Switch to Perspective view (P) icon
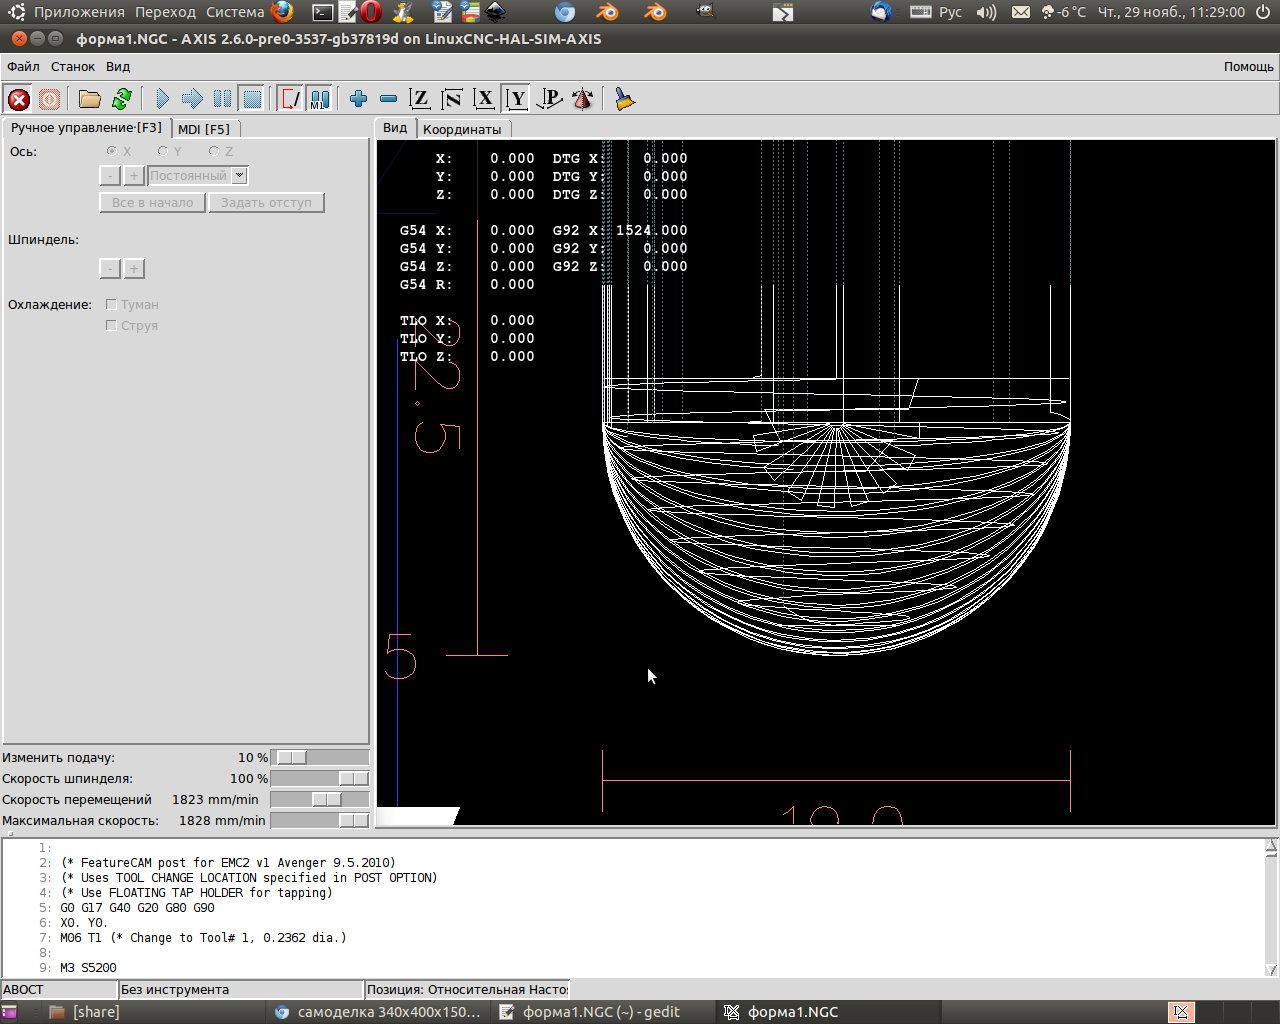Screen dimensions: 1280x1024 pyautogui.click(x=549, y=99)
